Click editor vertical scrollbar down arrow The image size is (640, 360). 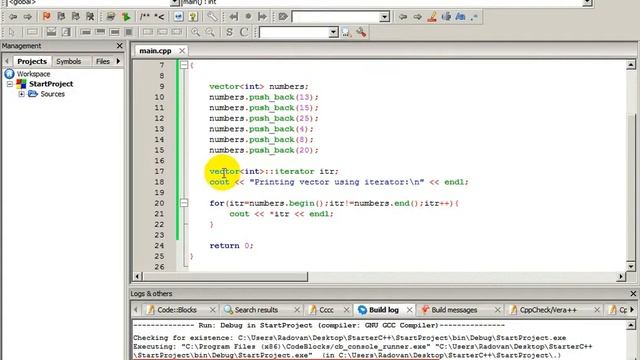(631, 267)
